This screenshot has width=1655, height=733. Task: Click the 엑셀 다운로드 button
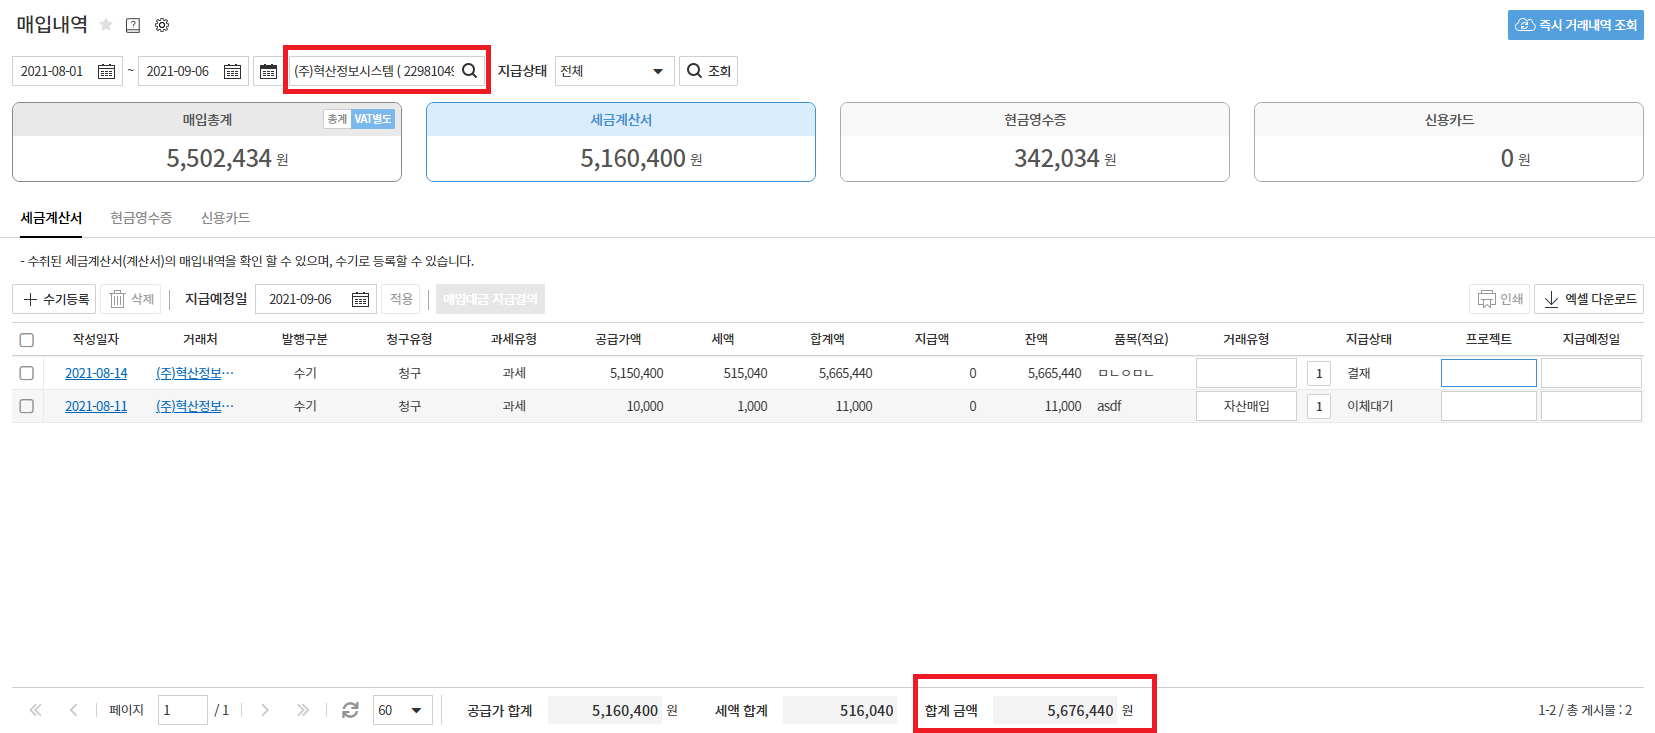point(1589,299)
